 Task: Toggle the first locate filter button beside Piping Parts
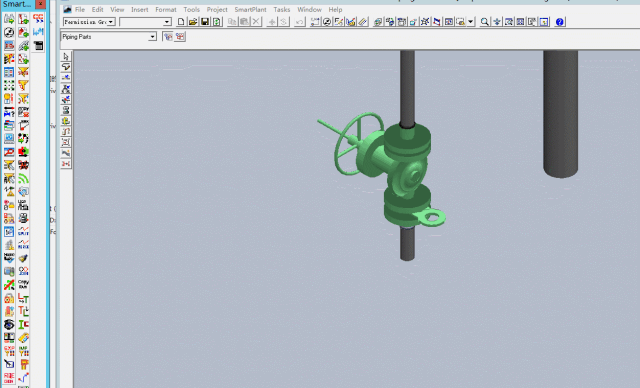168,37
